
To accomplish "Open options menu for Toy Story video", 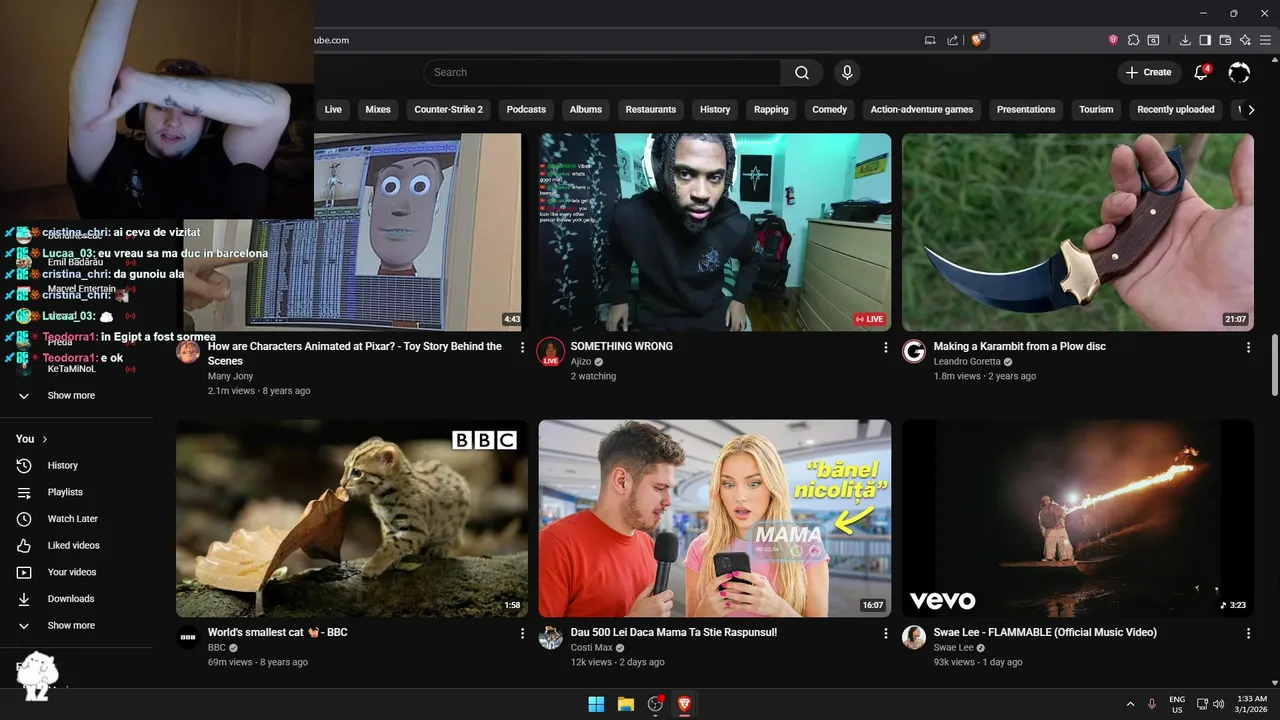I will [x=522, y=347].
